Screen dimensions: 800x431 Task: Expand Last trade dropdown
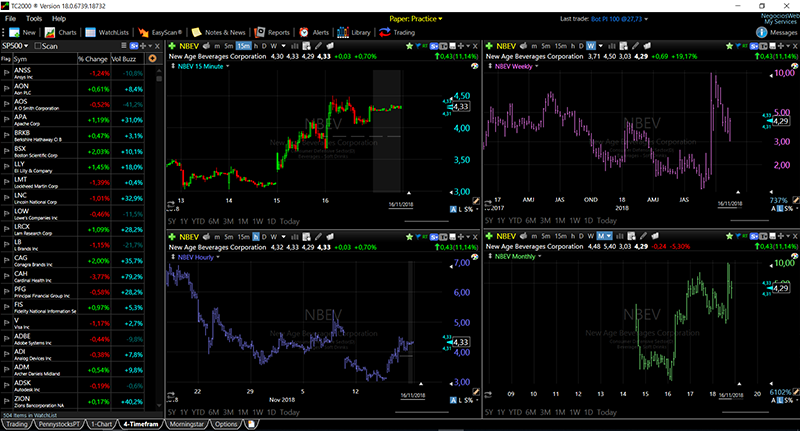tap(646, 19)
